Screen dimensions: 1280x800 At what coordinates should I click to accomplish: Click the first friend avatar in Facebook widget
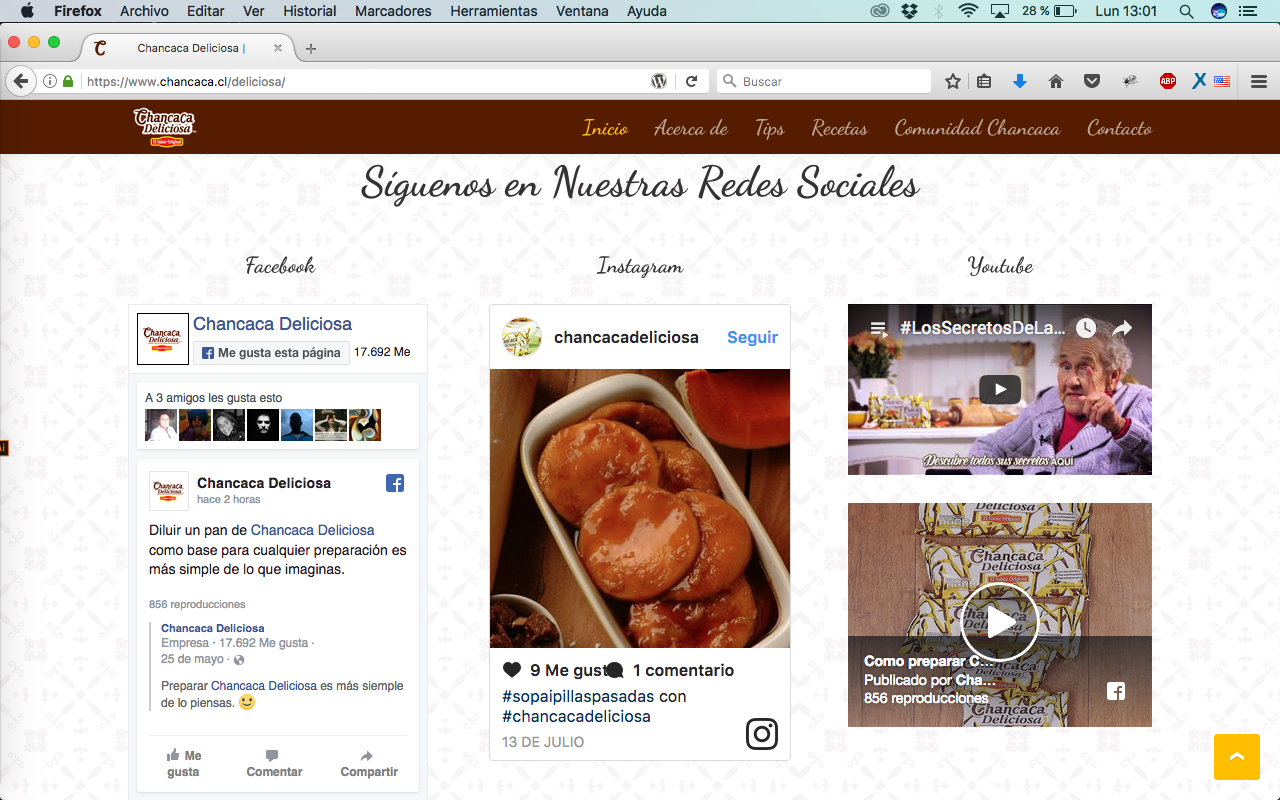(161, 425)
